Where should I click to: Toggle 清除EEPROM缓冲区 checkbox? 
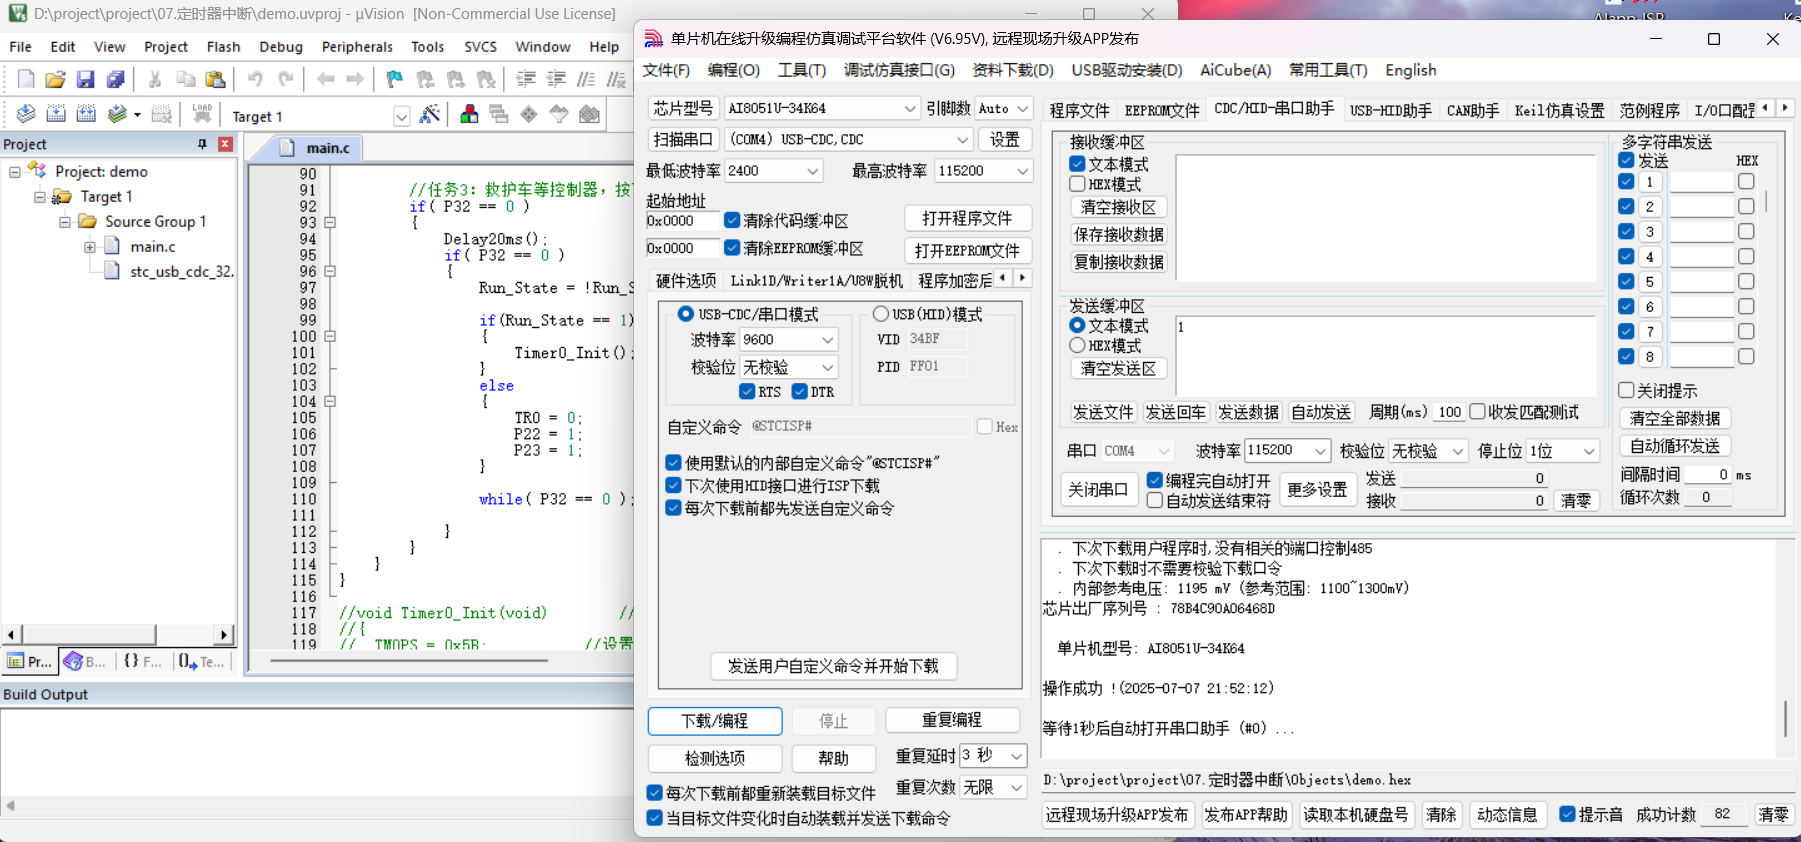(732, 248)
